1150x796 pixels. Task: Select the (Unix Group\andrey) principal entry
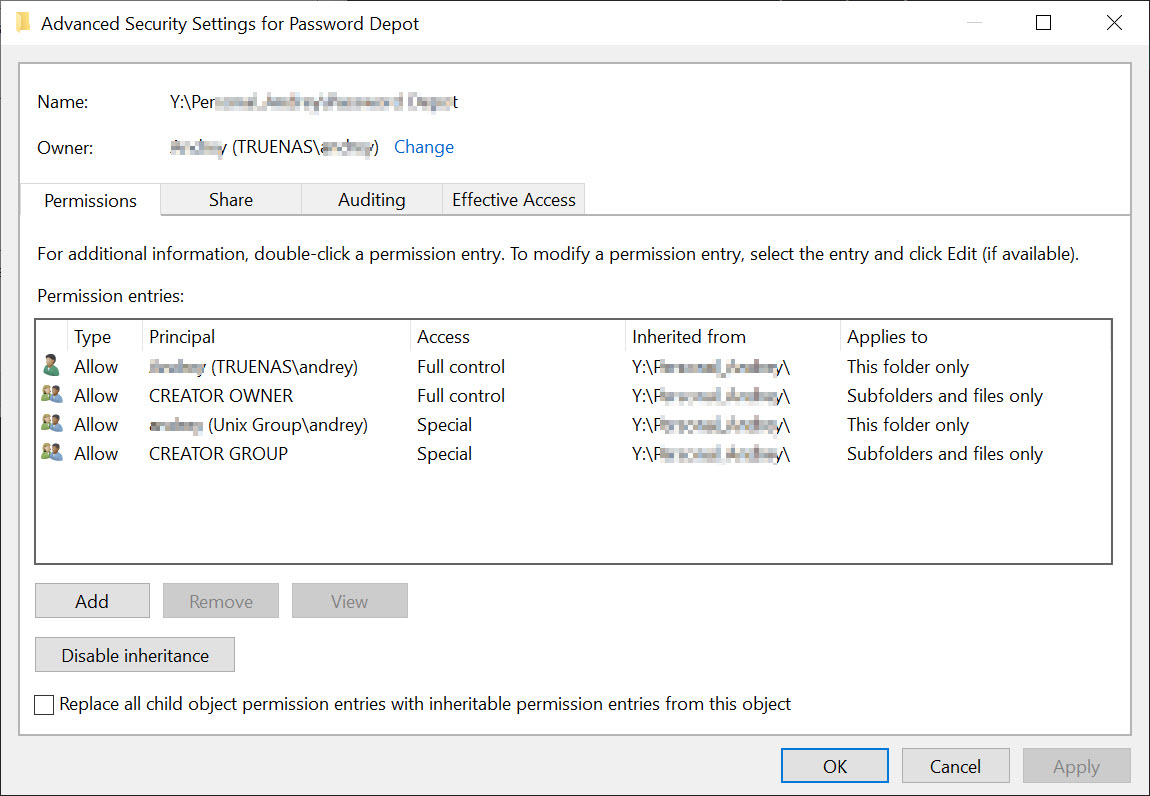258,425
